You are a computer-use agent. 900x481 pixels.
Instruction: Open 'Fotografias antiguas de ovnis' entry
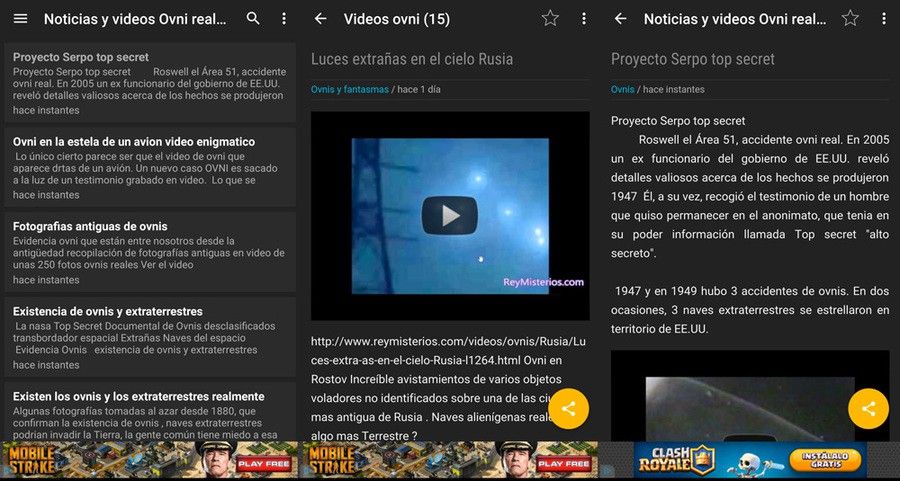pos(150,252)
